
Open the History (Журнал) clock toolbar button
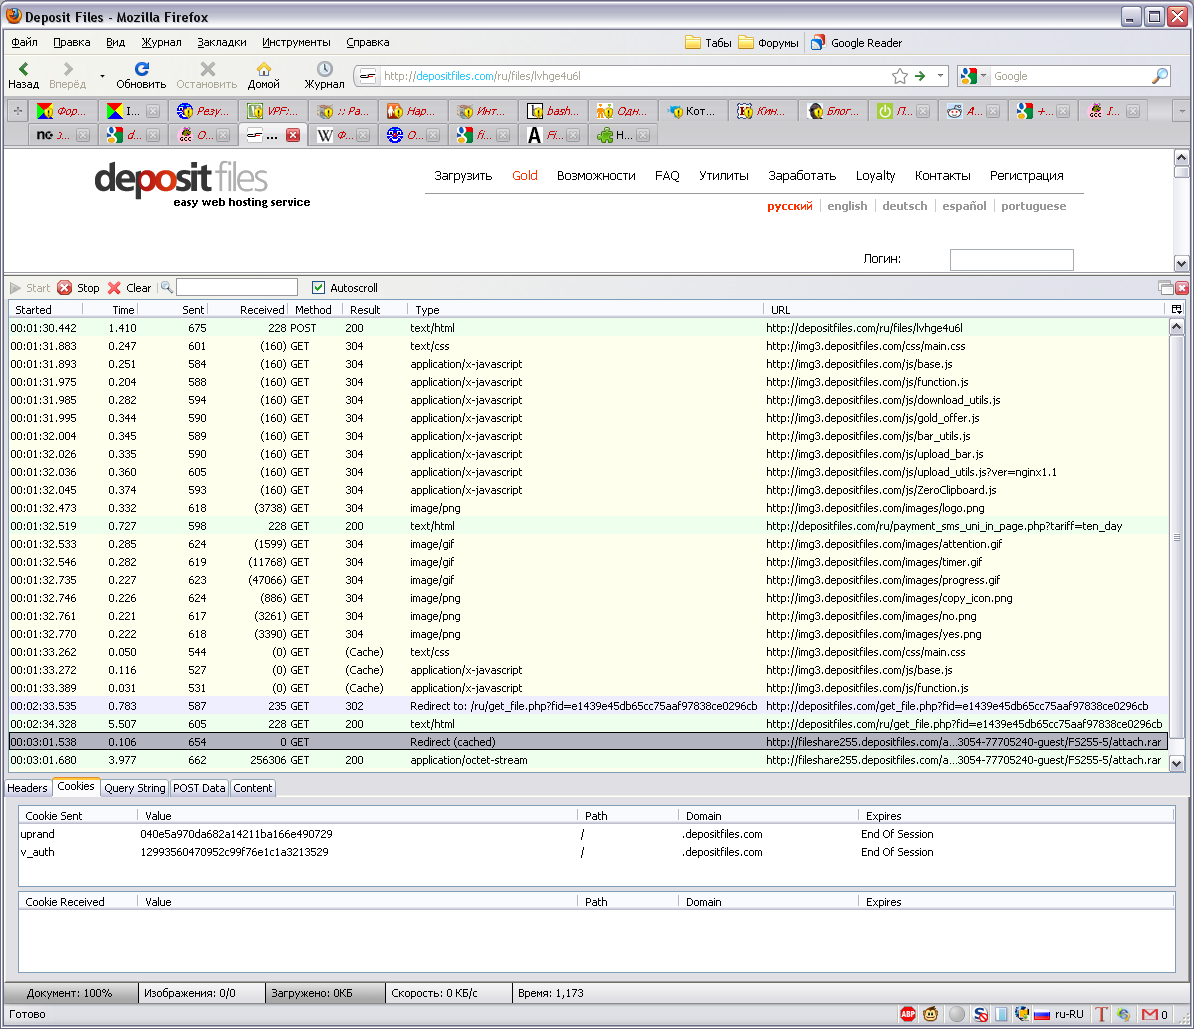324,70
